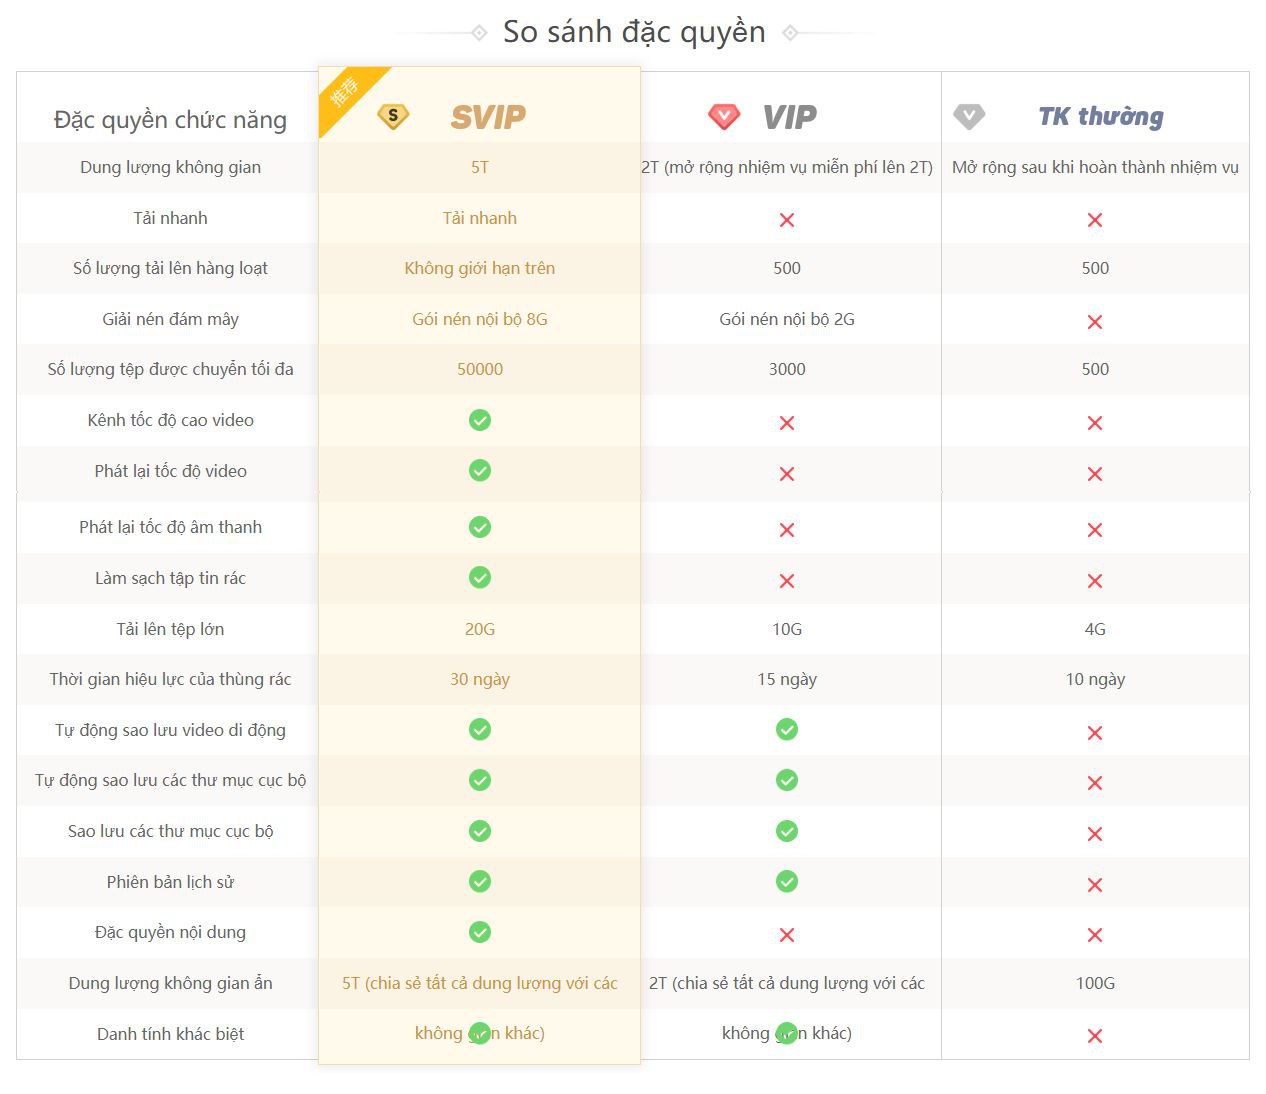The height and width of the screenshot is (1094, 1266).
Task: Click VIP red cross for Làm sạch tập tin rác
Action: tap(787, 581)
